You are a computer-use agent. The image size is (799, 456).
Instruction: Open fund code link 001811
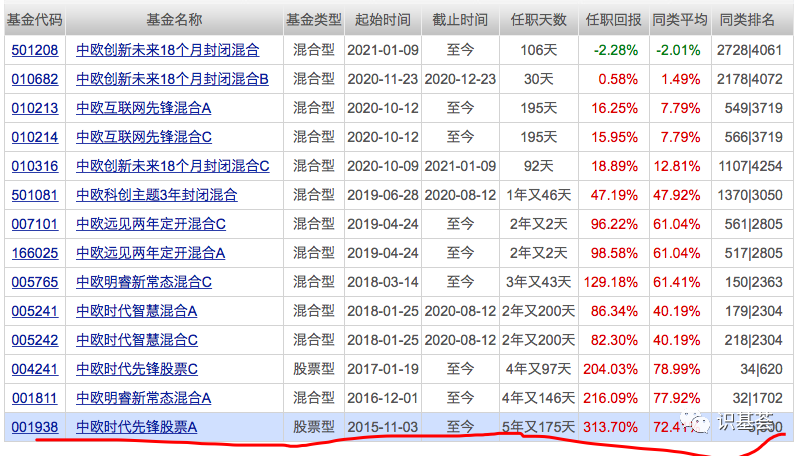[35, 398]
